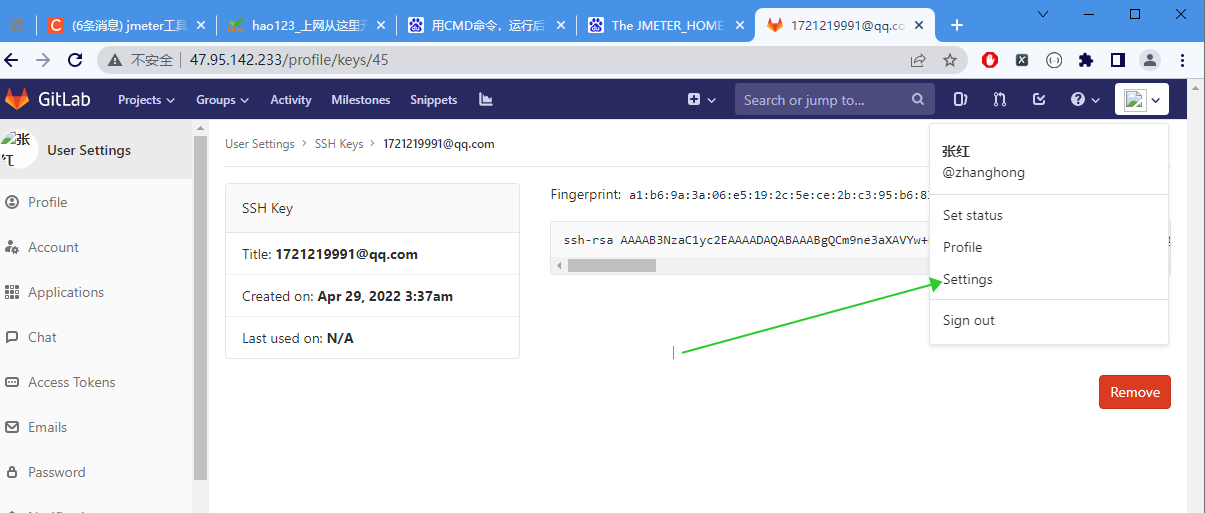Viewport: 1205px width, 513px height.
Task: Click the red Remove button
Action: pos(1135,392)
